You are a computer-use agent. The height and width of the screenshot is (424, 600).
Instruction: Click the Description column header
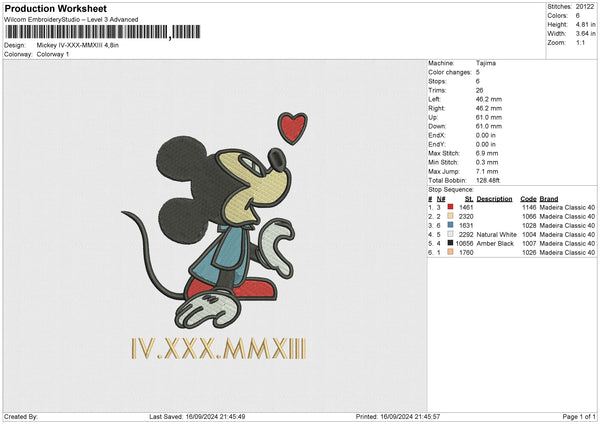[x=495, y=198]
